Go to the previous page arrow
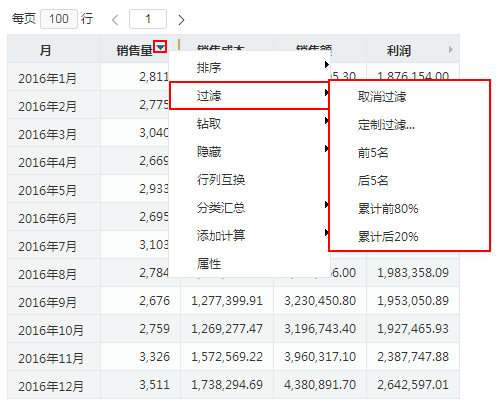The width and height of the screenshot is (499, 412). click(x=115, y=20)
